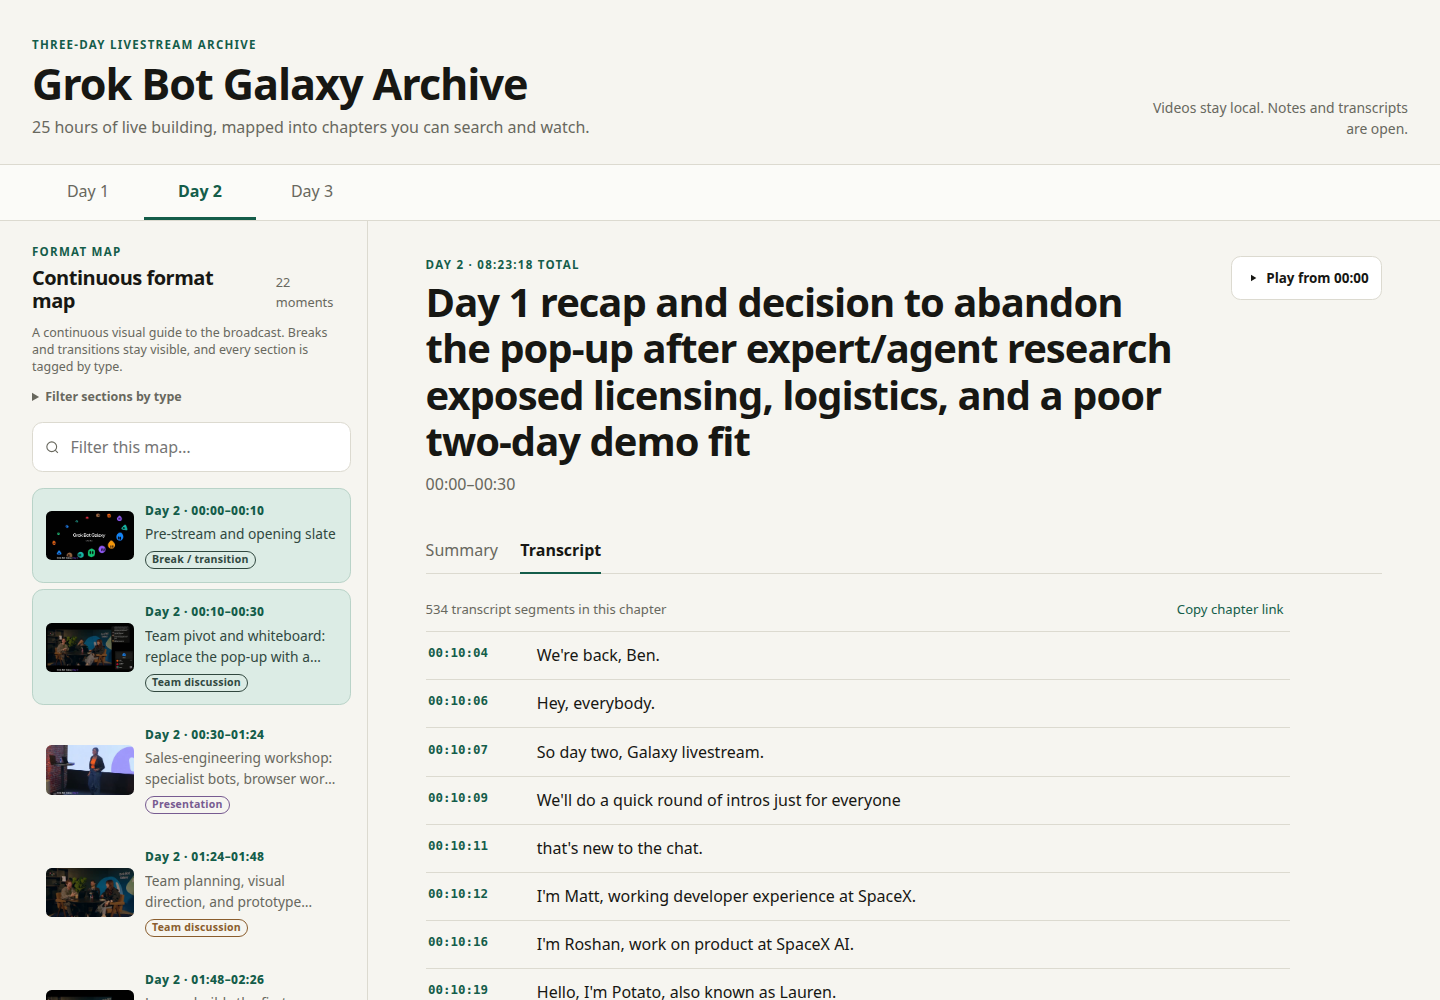Click the search magnifier icon in filter box
This screenshot has width=1440, height=1000.
coord(52,447)
